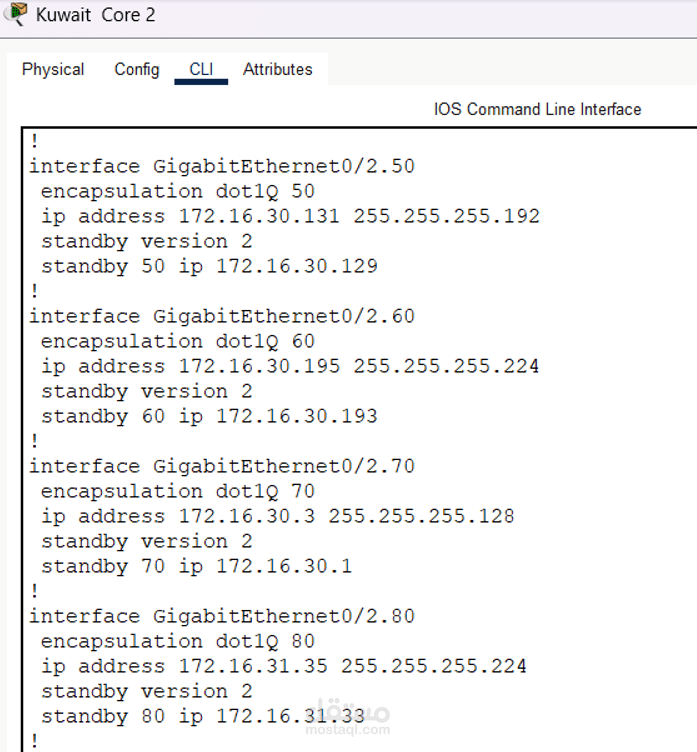Click the standby 60 ip 172.16.30.193 line
The height and width of the screenshot is (752, 697).
[210, 417]
